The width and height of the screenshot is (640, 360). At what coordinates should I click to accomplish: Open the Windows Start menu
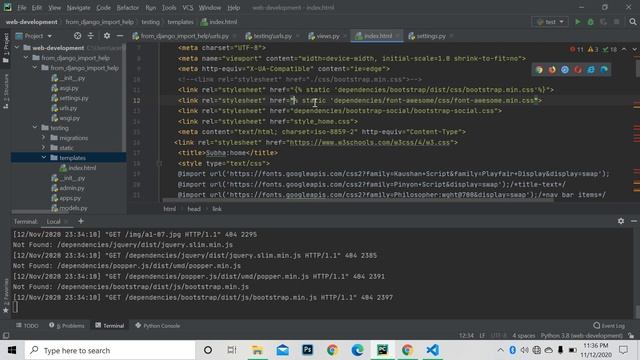click(x=12, y=350)
